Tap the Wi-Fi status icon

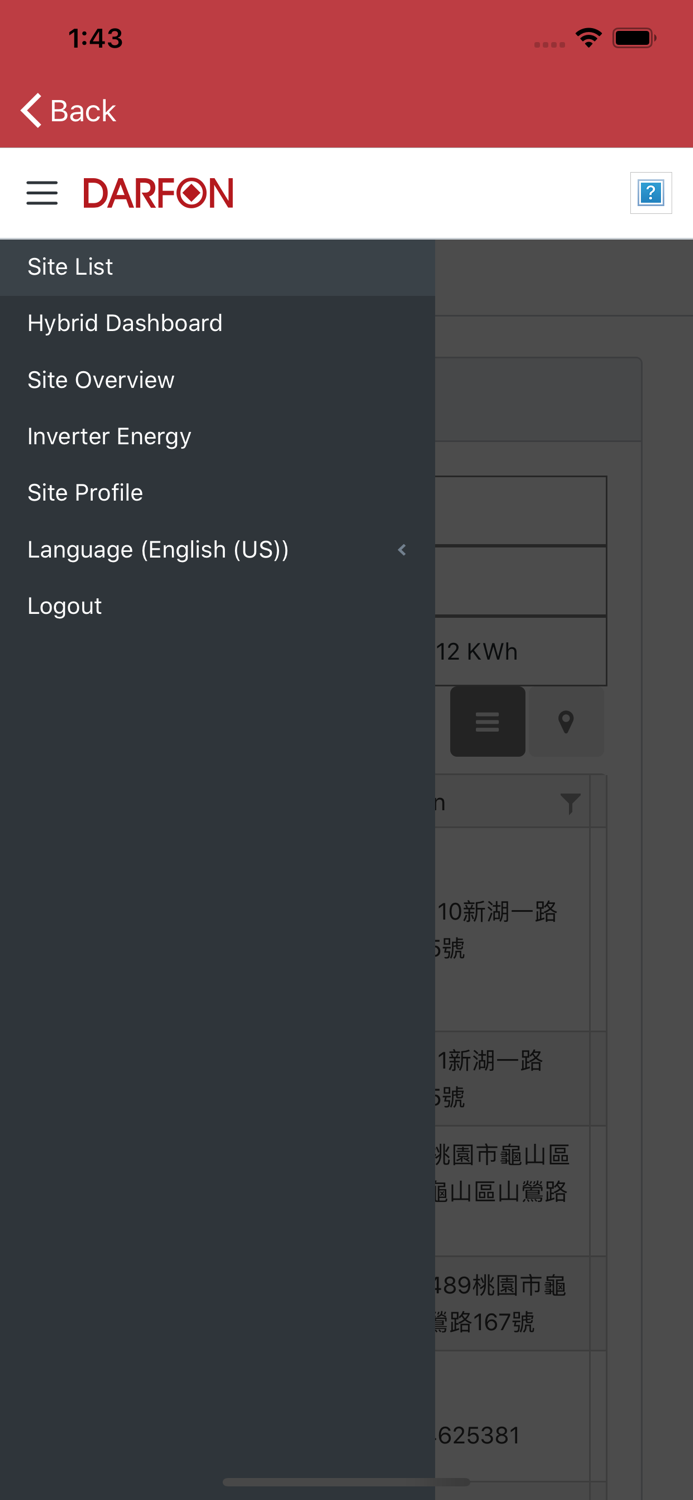(588, 37)
